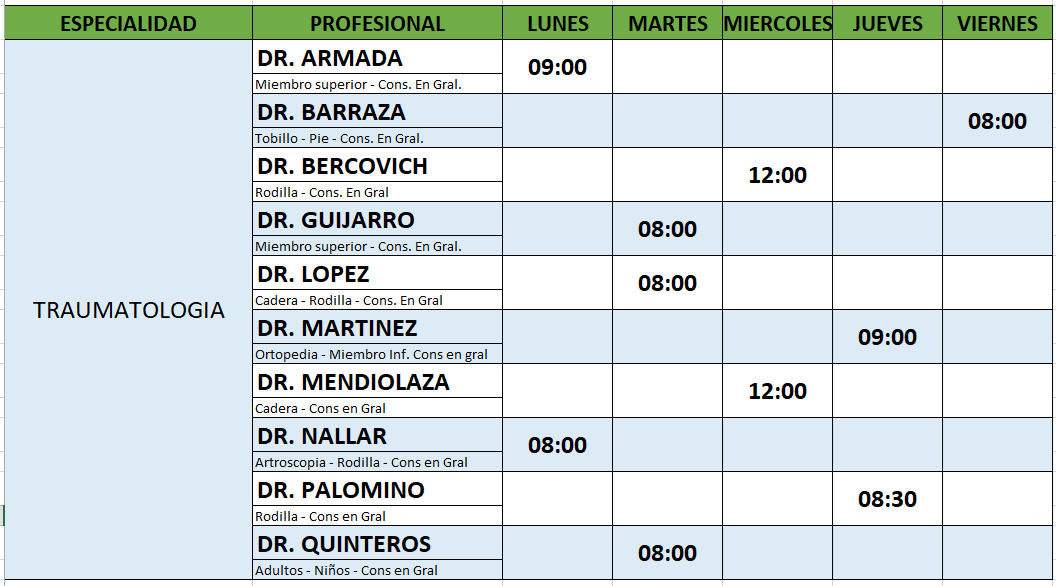Click the VIERNES column header
1056x586 pixels.
click(x=997, y=23)
